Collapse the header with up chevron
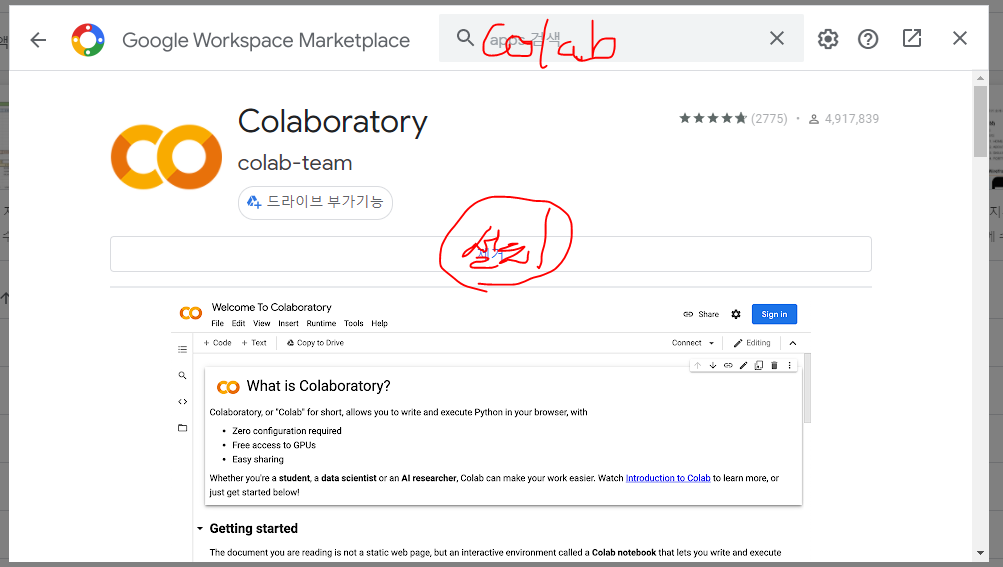The width and height of the screenshot is (1003, 567). (793, 343)
